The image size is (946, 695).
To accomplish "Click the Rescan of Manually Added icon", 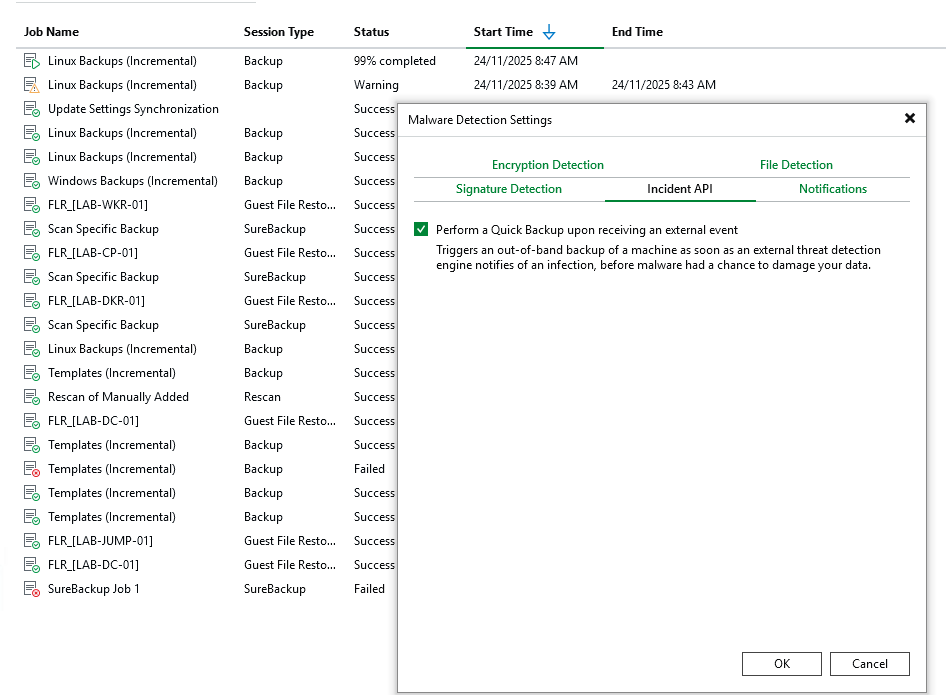I will 31,397.
